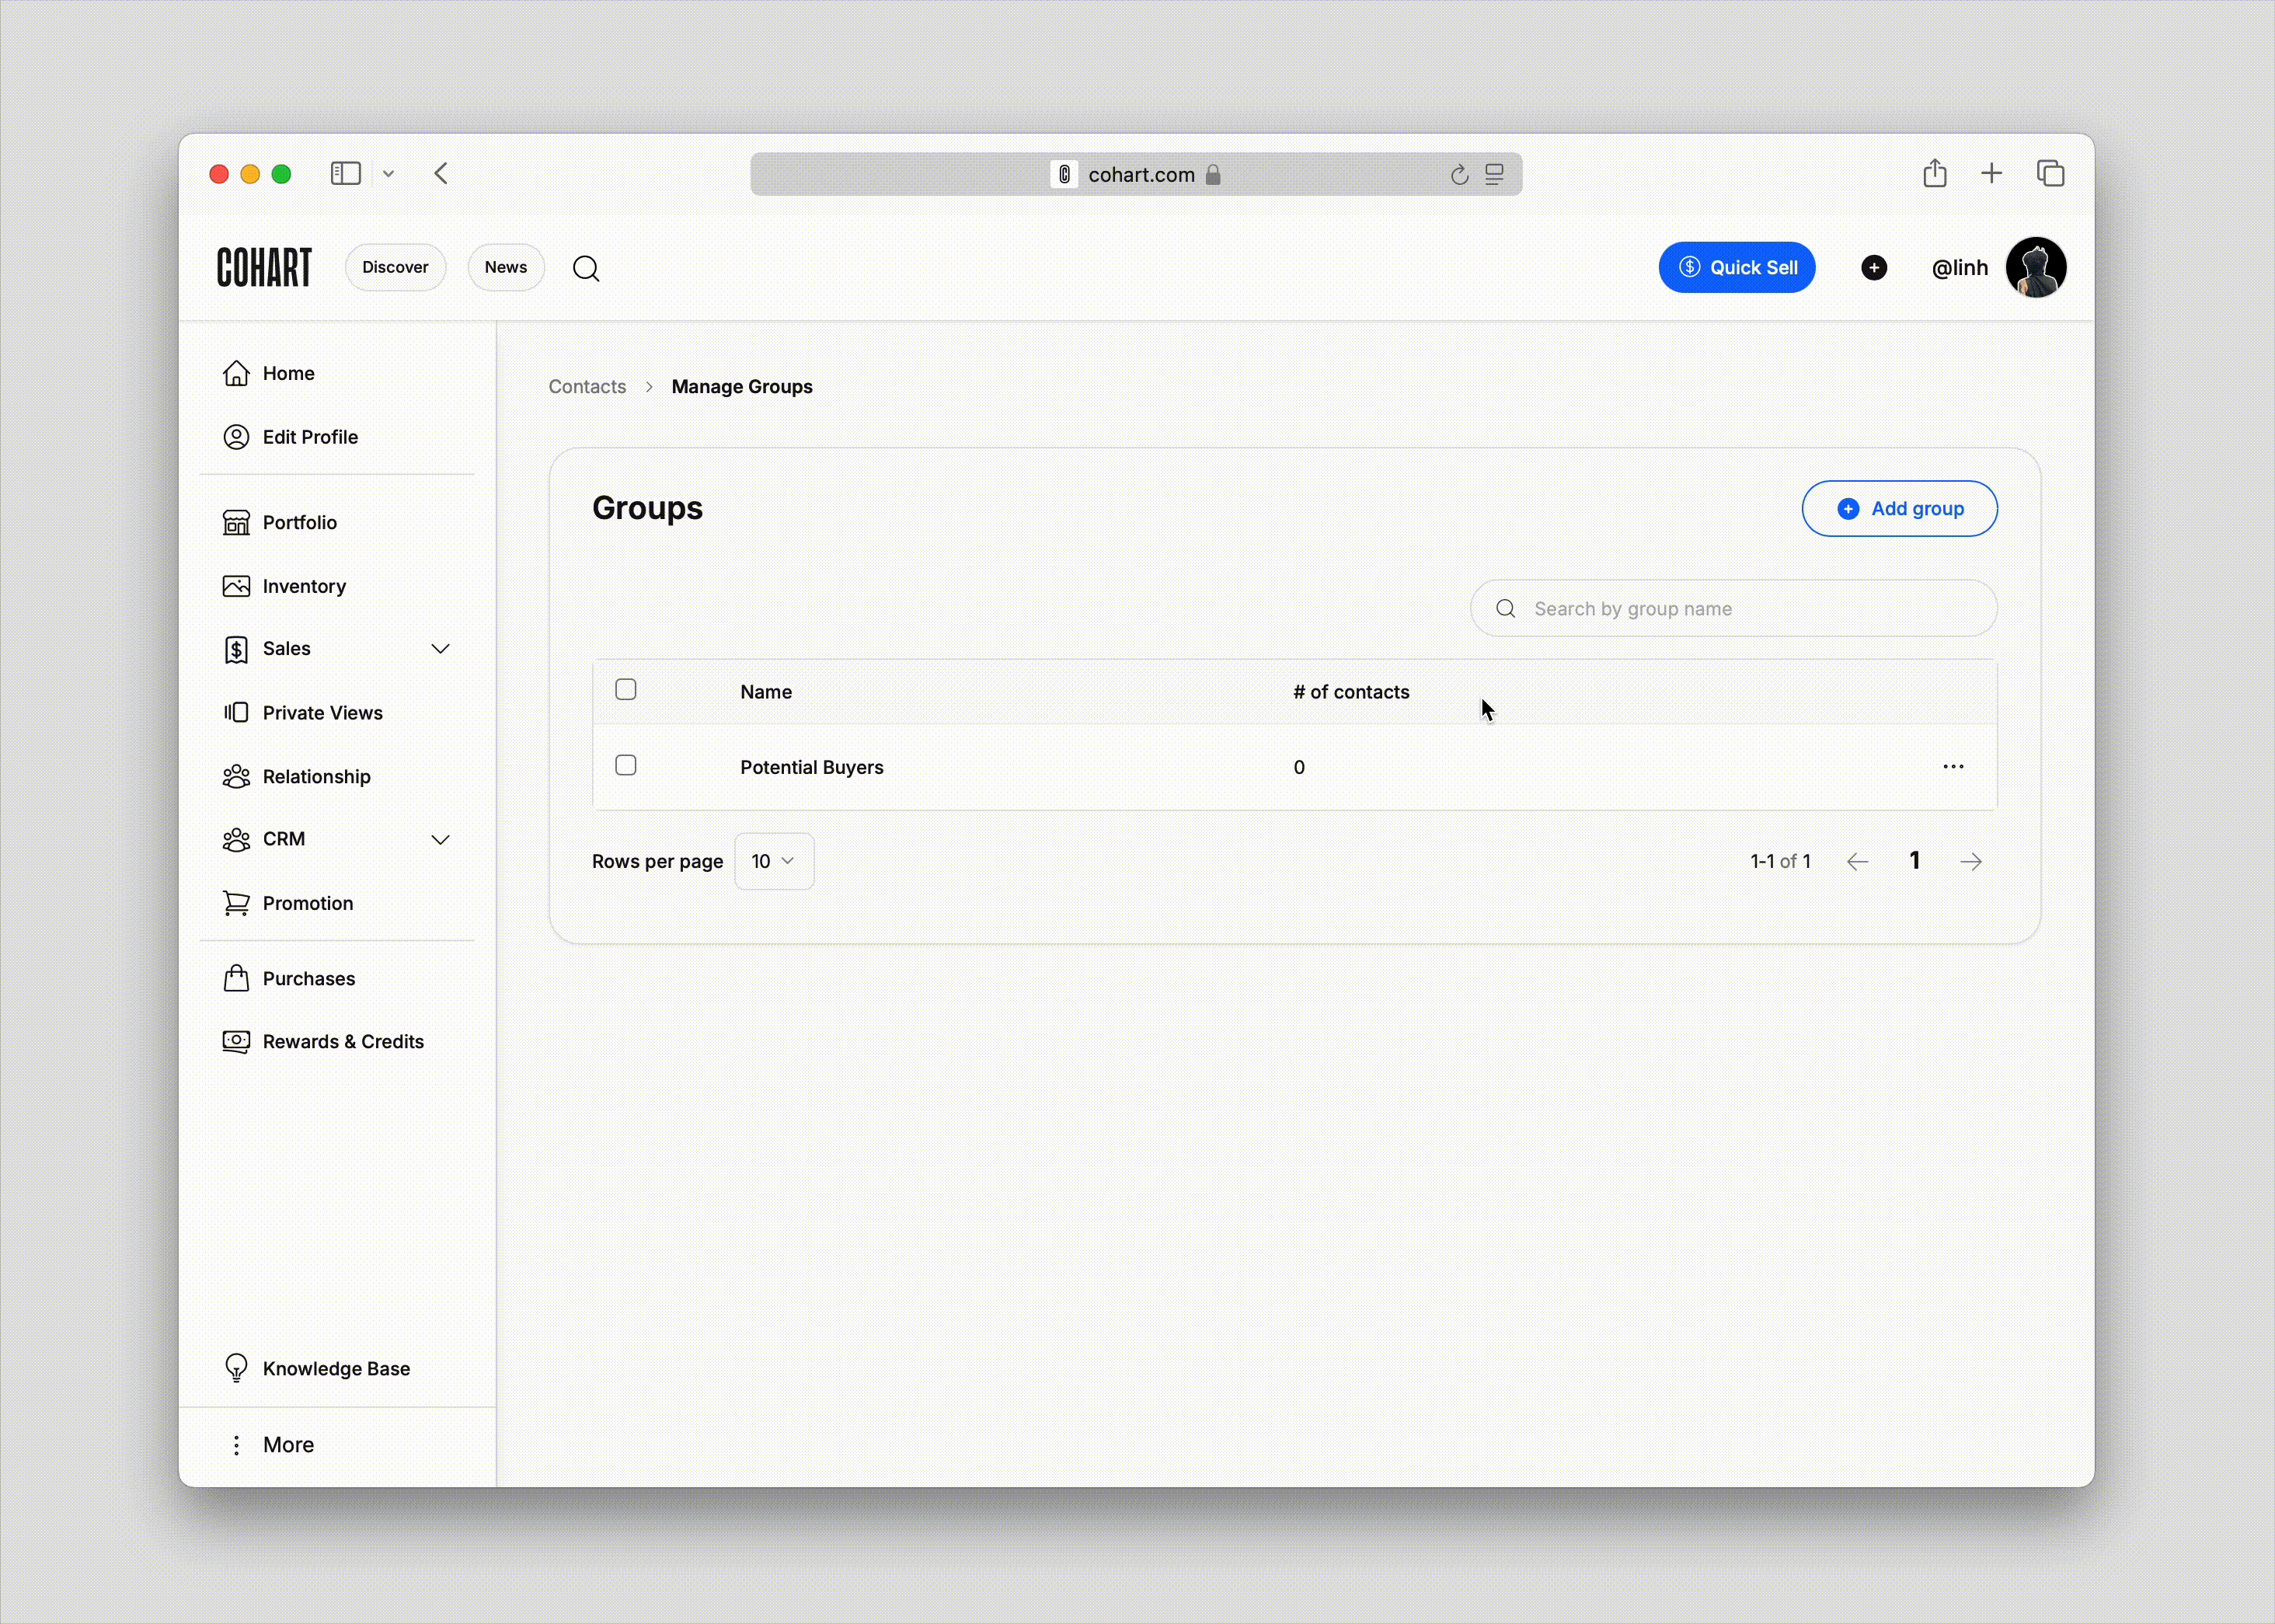Image resolution: width=2275 pixels, height=1624 pixels.
Task: Click the Groups heading
Action: tap(647, 508)
